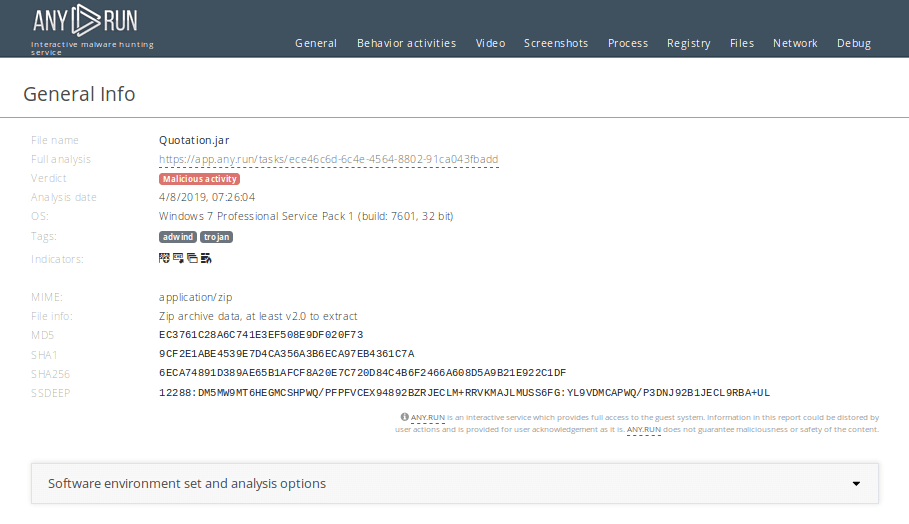Image resolution: width=909 pixels, height=524 pixels.
Task: Jump to the Video section
Action: coord(490,43)
